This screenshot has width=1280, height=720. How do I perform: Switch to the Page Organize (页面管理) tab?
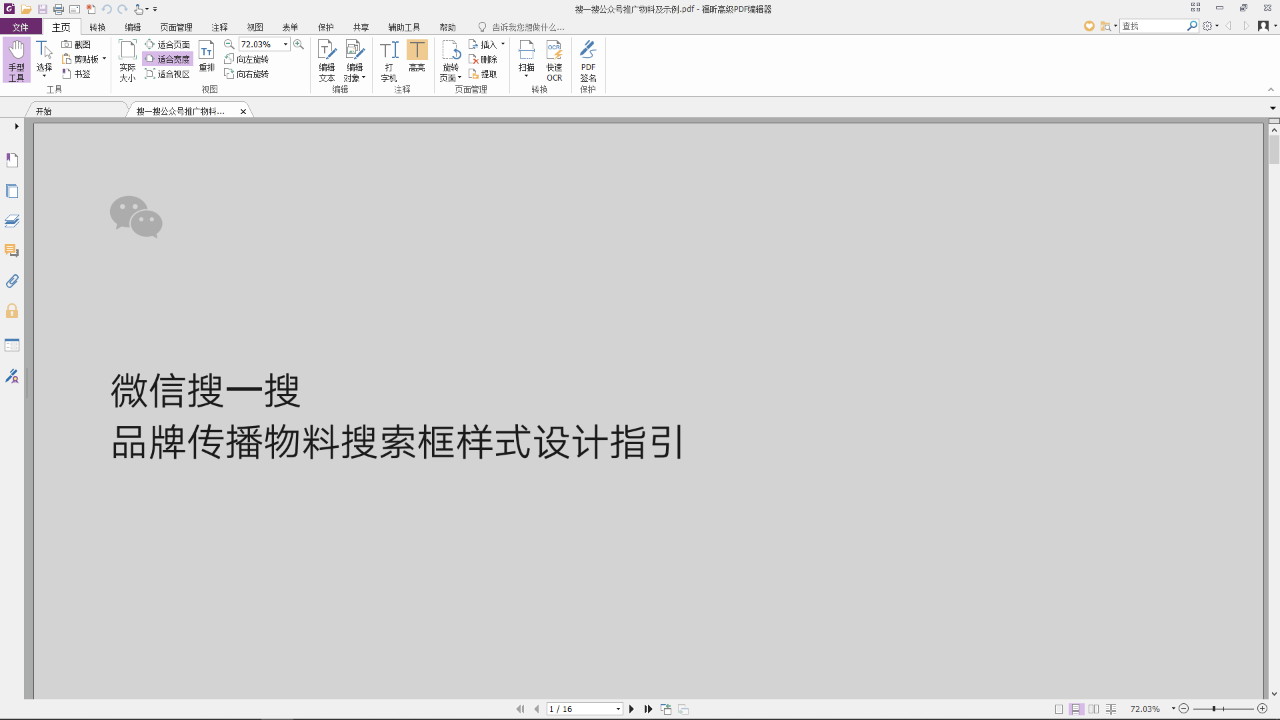[x=176, y=27]
